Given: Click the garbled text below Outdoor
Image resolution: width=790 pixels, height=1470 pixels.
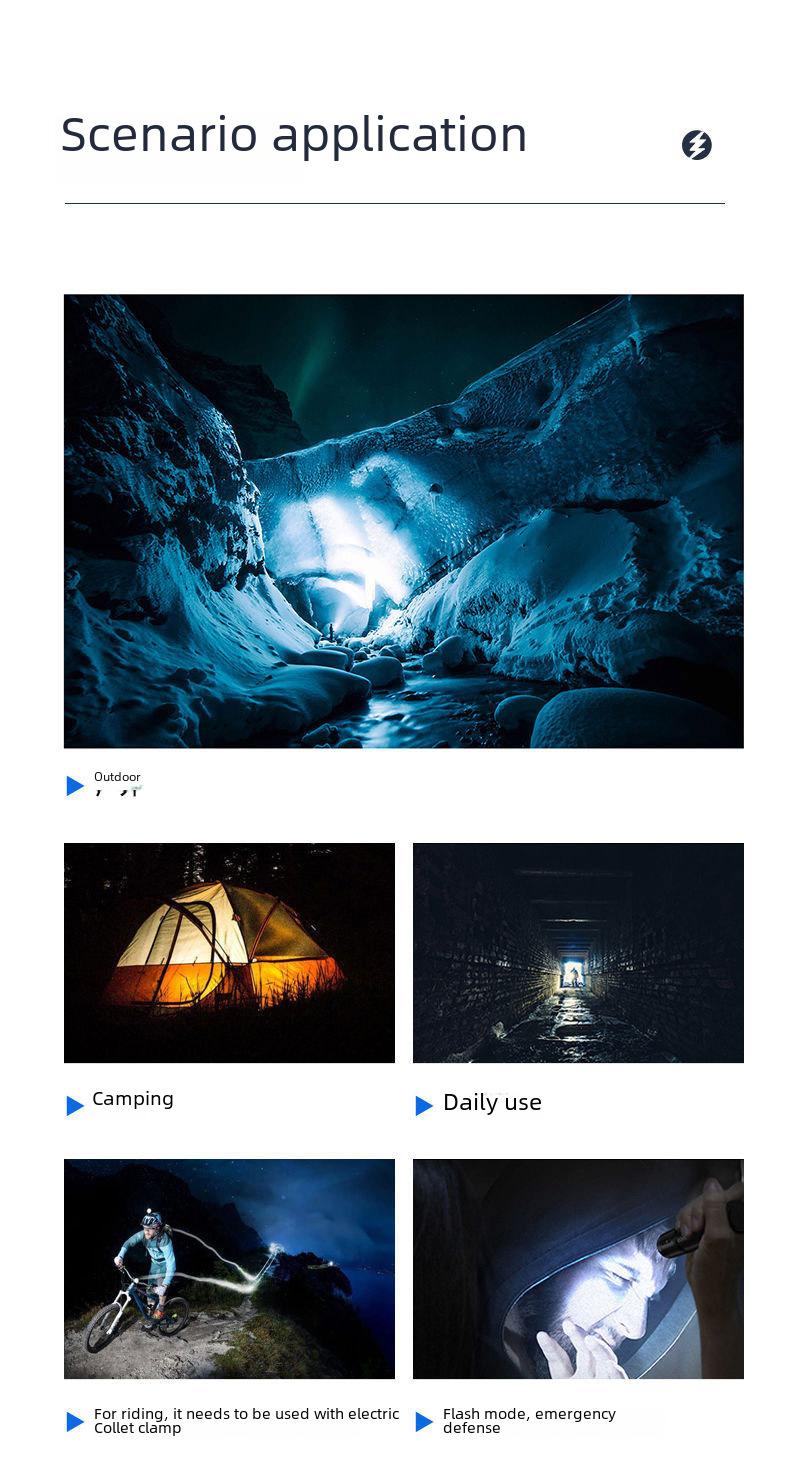Looking at the screenshot, I should [x=118, y=791].
